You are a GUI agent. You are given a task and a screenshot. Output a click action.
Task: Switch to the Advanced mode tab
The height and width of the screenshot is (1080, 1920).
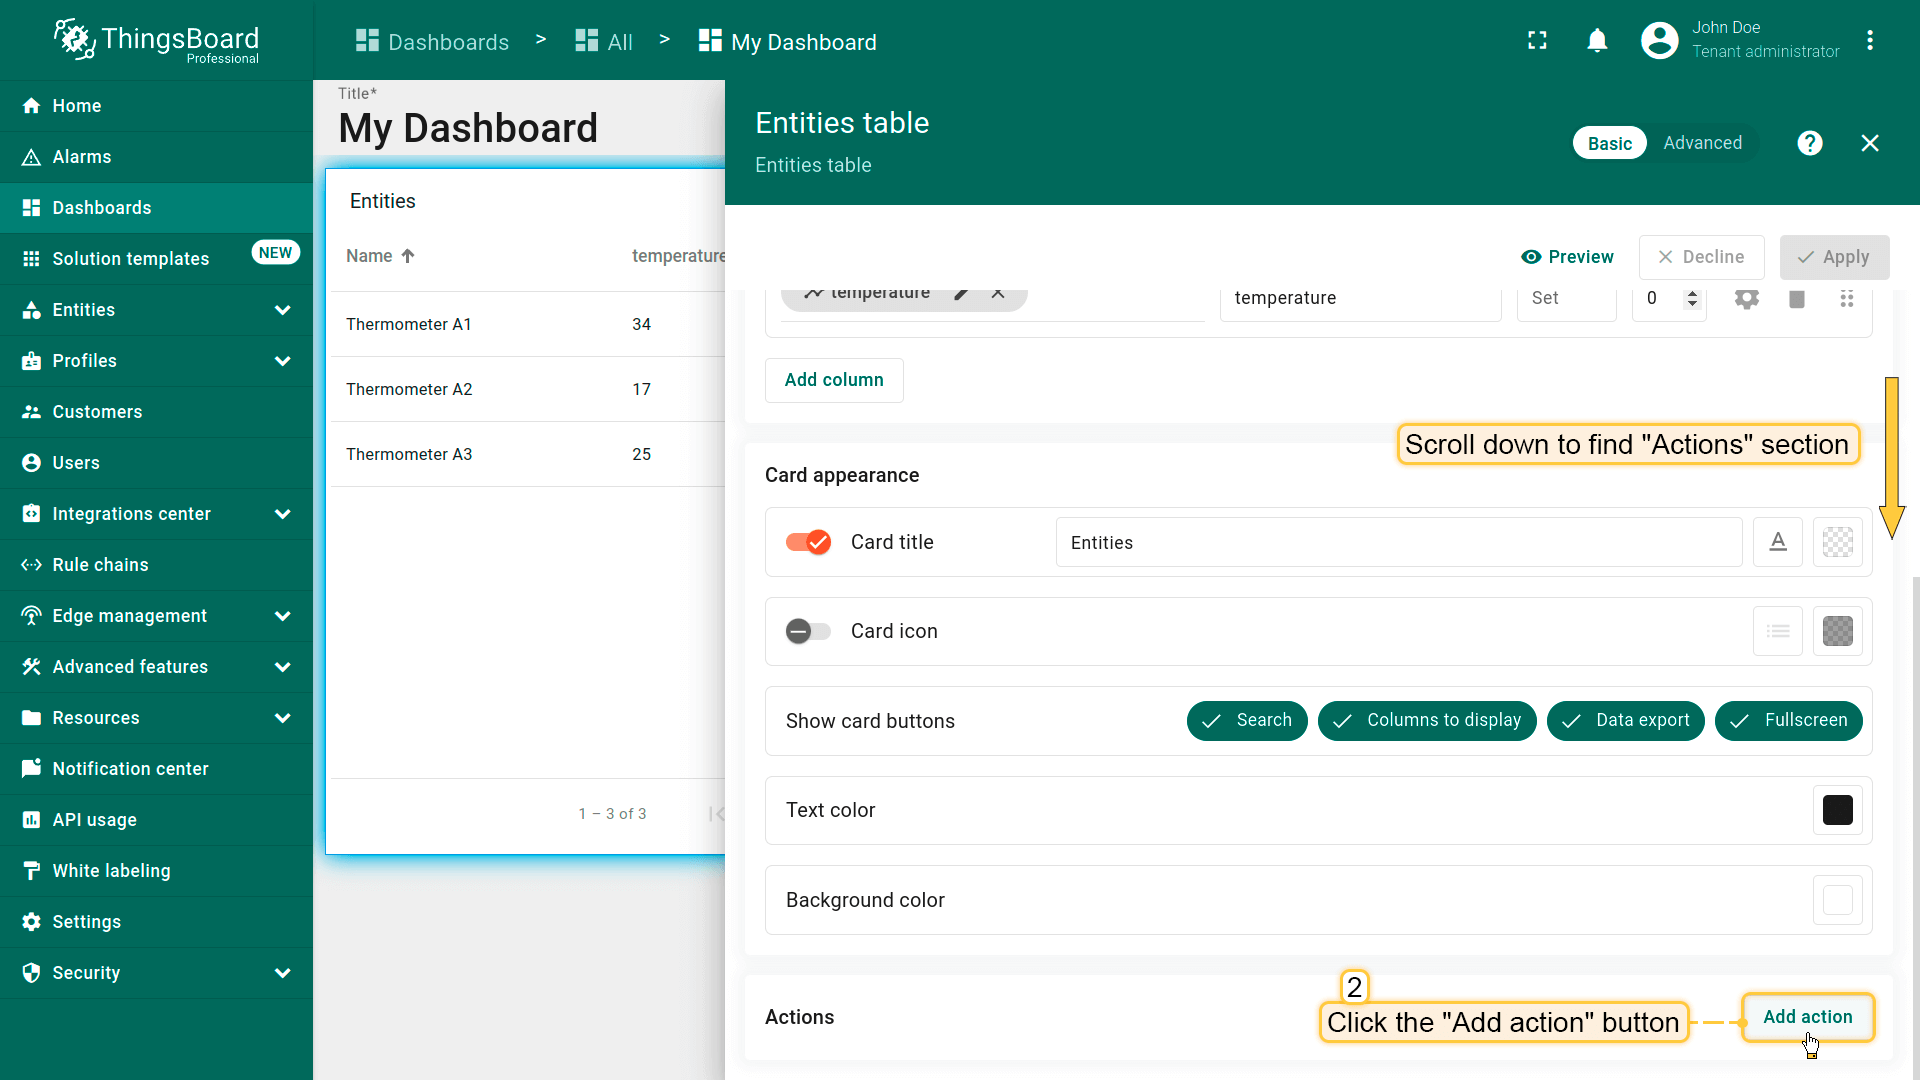1702,143
